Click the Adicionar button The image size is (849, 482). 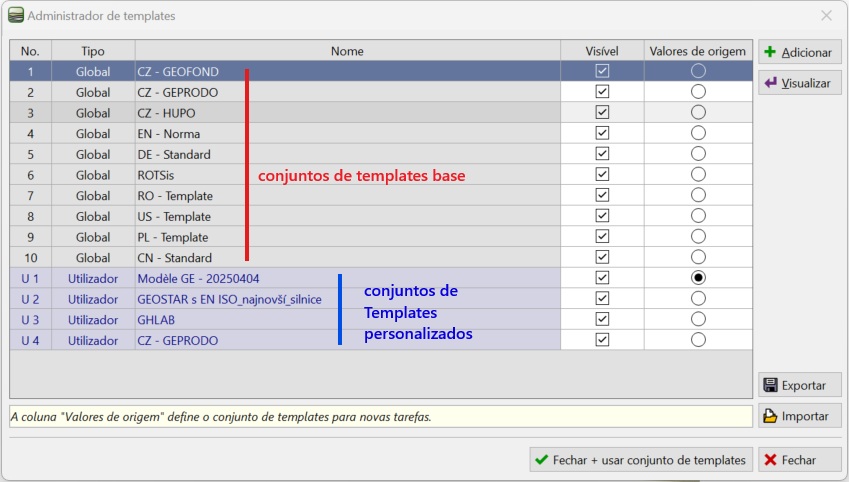click(x=799, y=53)
